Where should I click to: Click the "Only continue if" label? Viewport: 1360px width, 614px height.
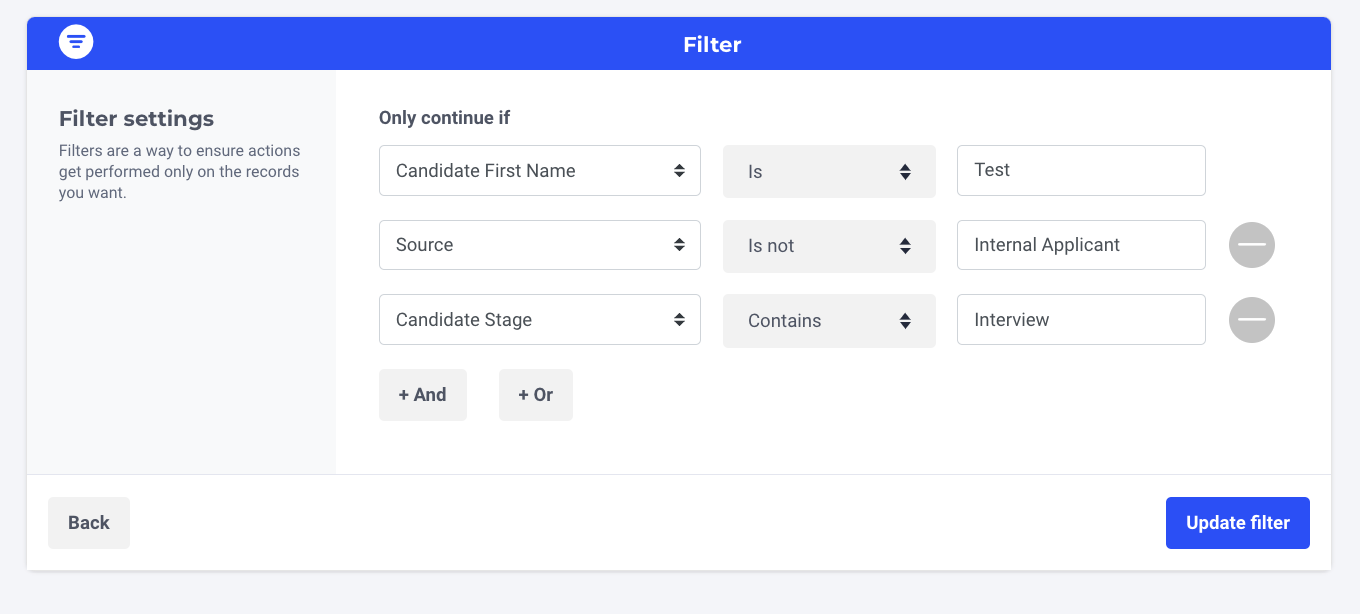click(x=444, y=118)
